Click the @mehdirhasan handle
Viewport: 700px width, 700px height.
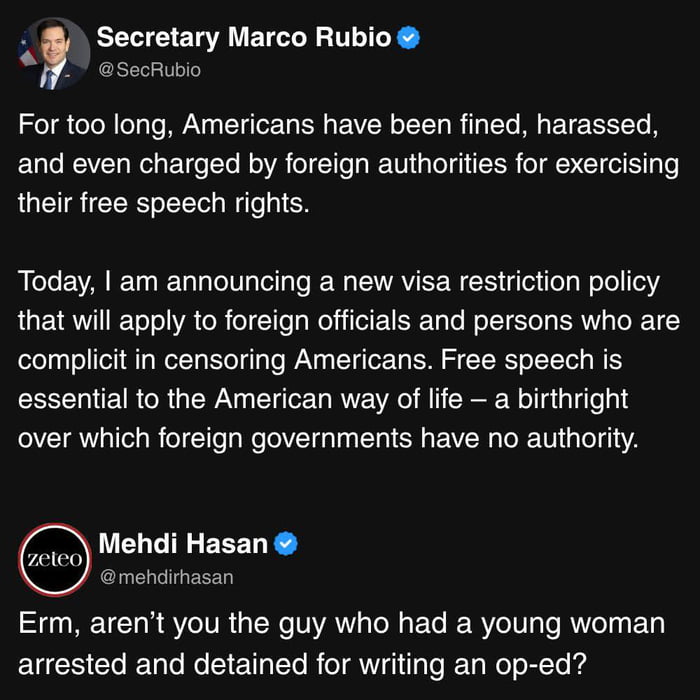click(x=165, y=575)
